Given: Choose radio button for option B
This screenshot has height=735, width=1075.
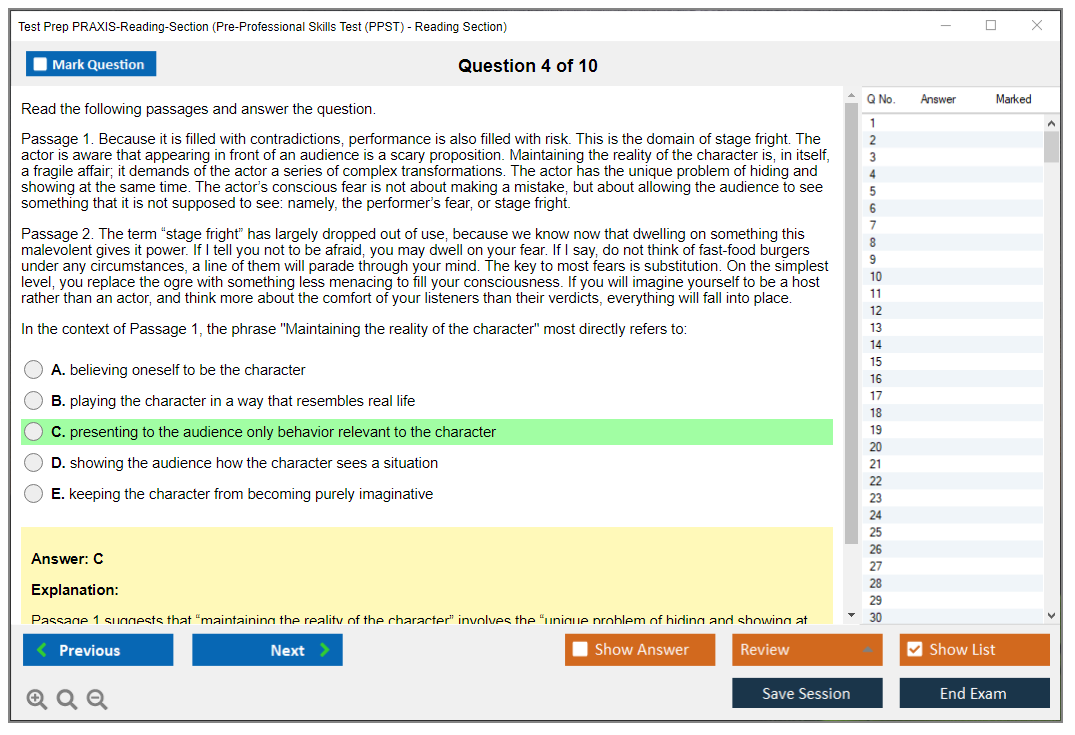Looking at the screenshot, I should (x=34, y=401).
